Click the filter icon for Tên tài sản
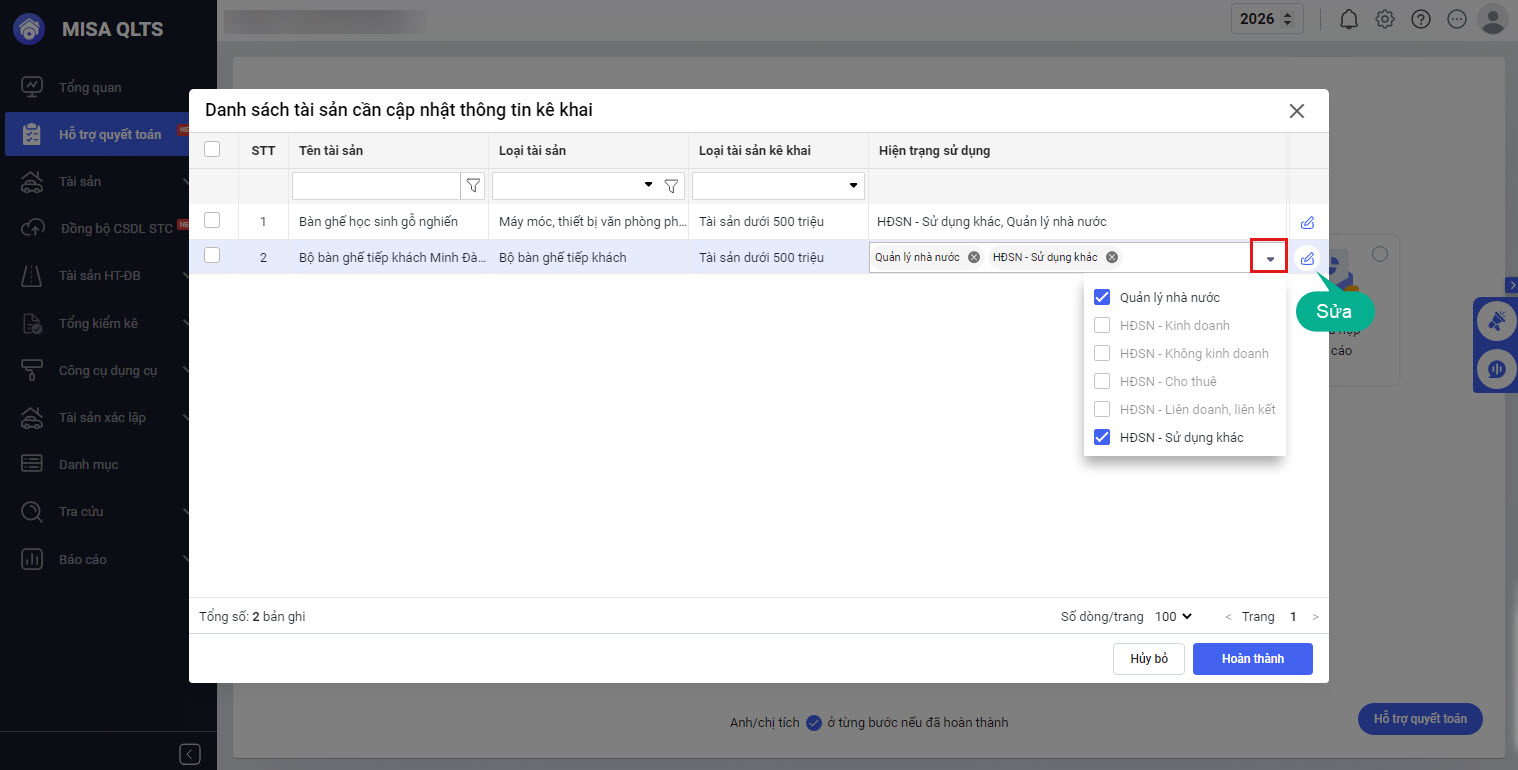 tap(473, 186)
